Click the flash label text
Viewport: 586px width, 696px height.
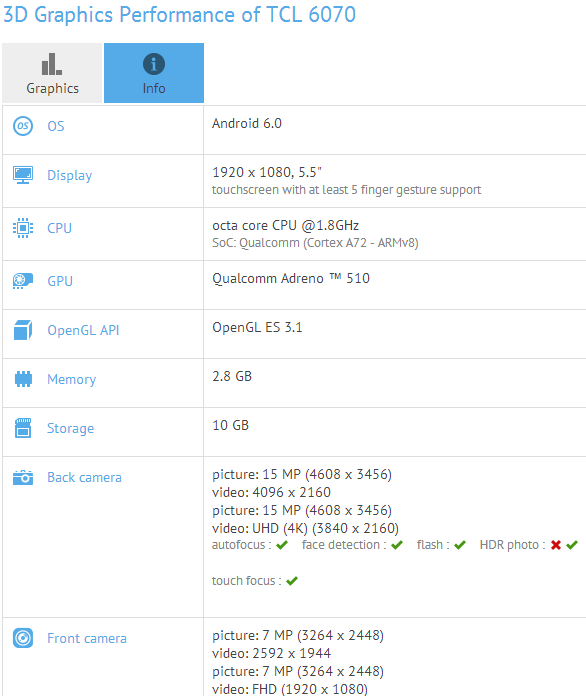(433, 545)
